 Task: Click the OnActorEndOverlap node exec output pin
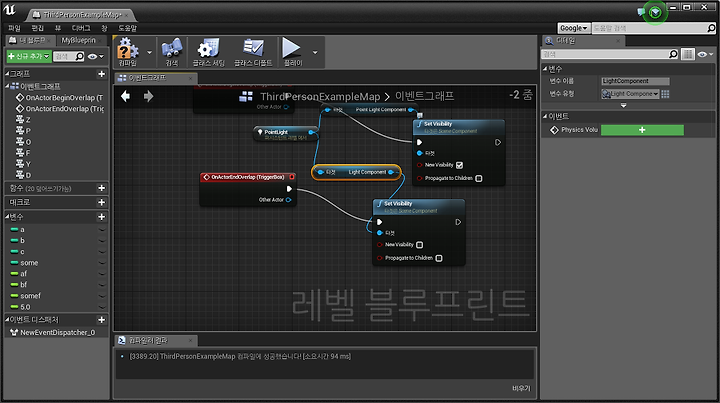point(289,189)
